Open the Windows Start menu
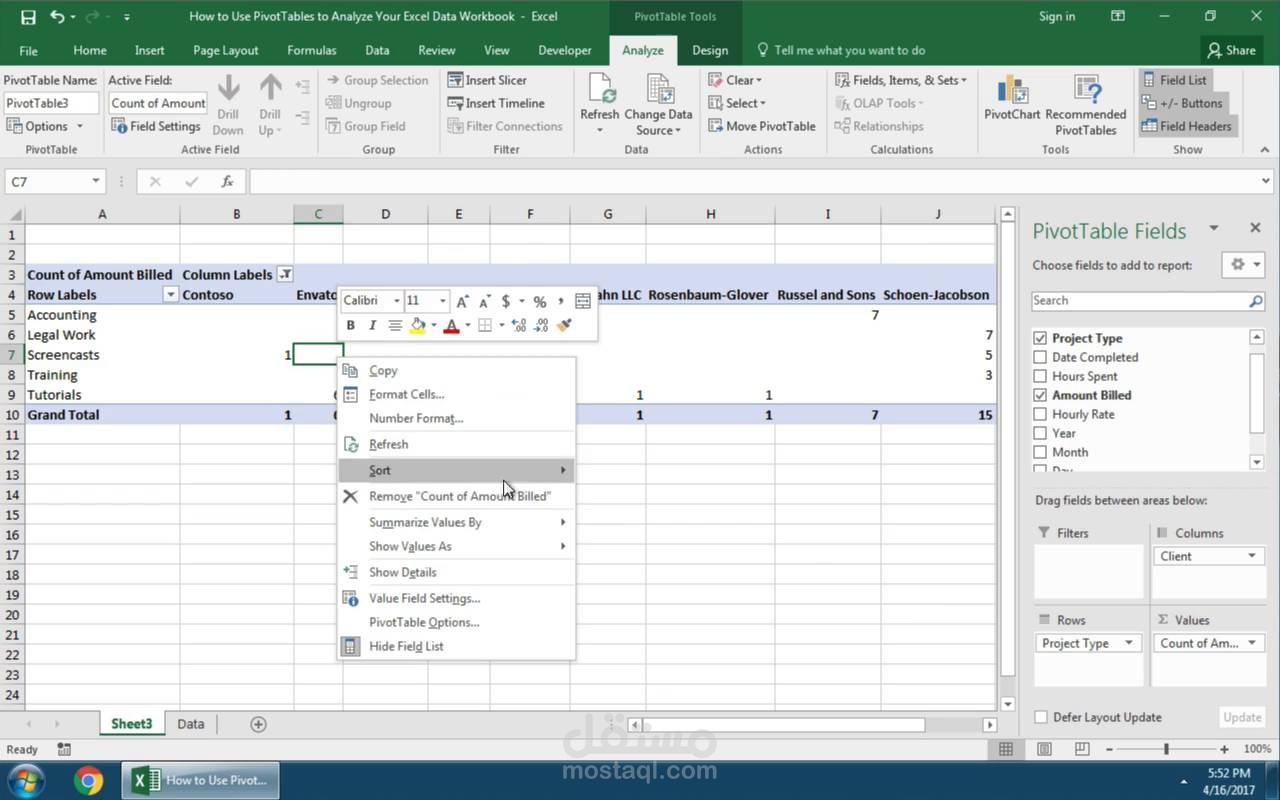The height and width of the screenshot is (800, 1280). point(27,780)
